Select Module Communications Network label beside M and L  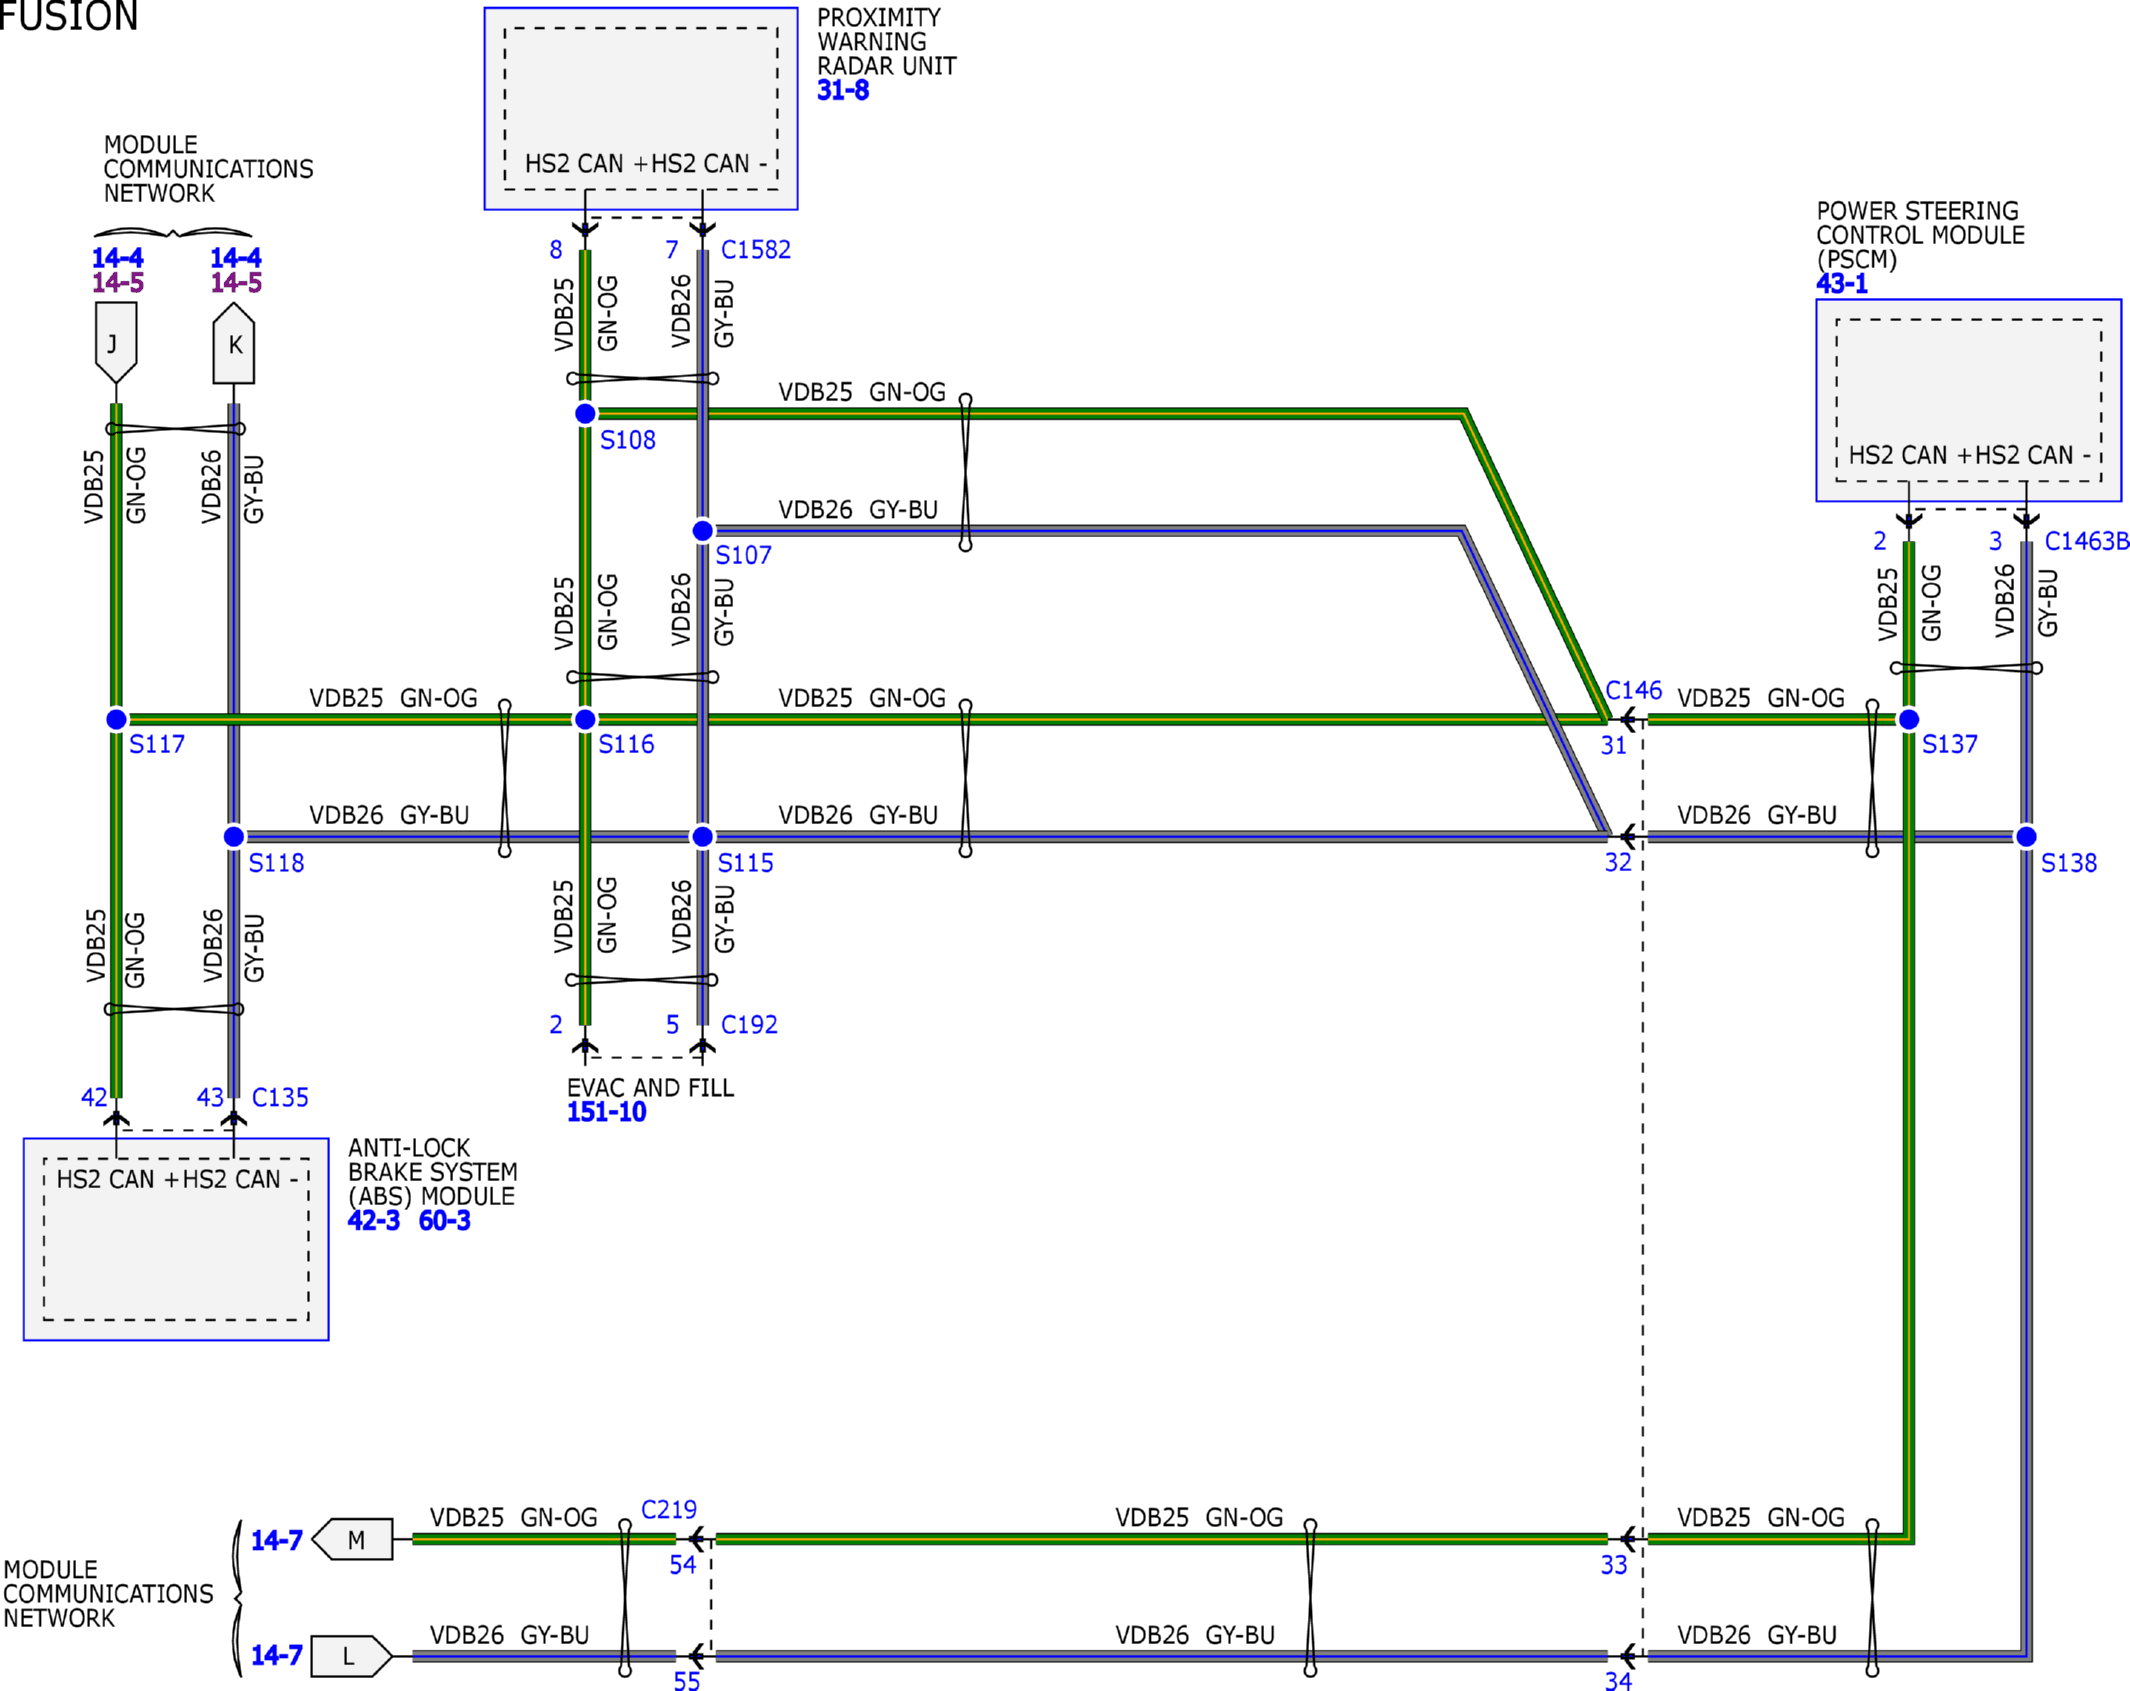(108, 1594)
